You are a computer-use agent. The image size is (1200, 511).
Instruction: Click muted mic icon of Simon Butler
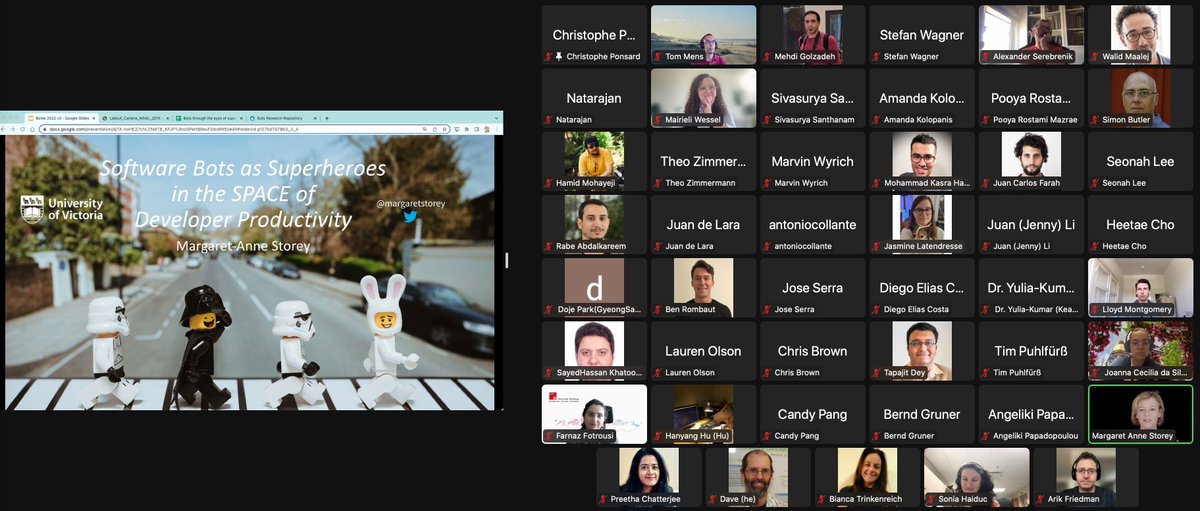1093,120
